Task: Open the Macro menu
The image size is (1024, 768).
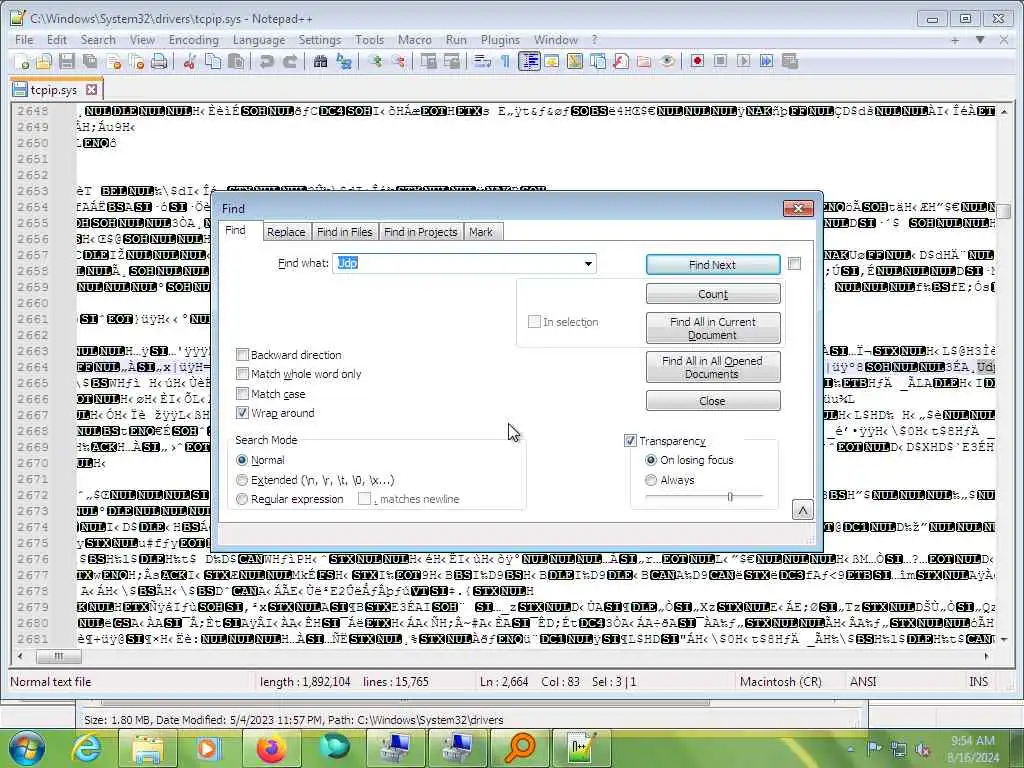Action: pos(415,40)
